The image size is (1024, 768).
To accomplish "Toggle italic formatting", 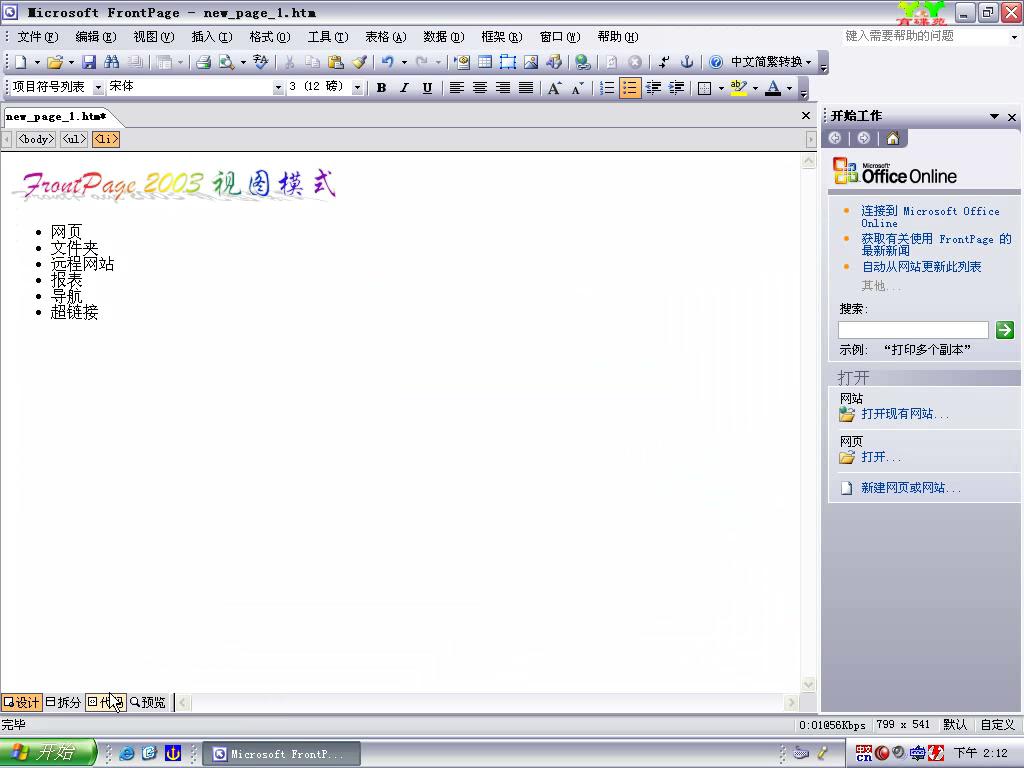I will 404,88.
